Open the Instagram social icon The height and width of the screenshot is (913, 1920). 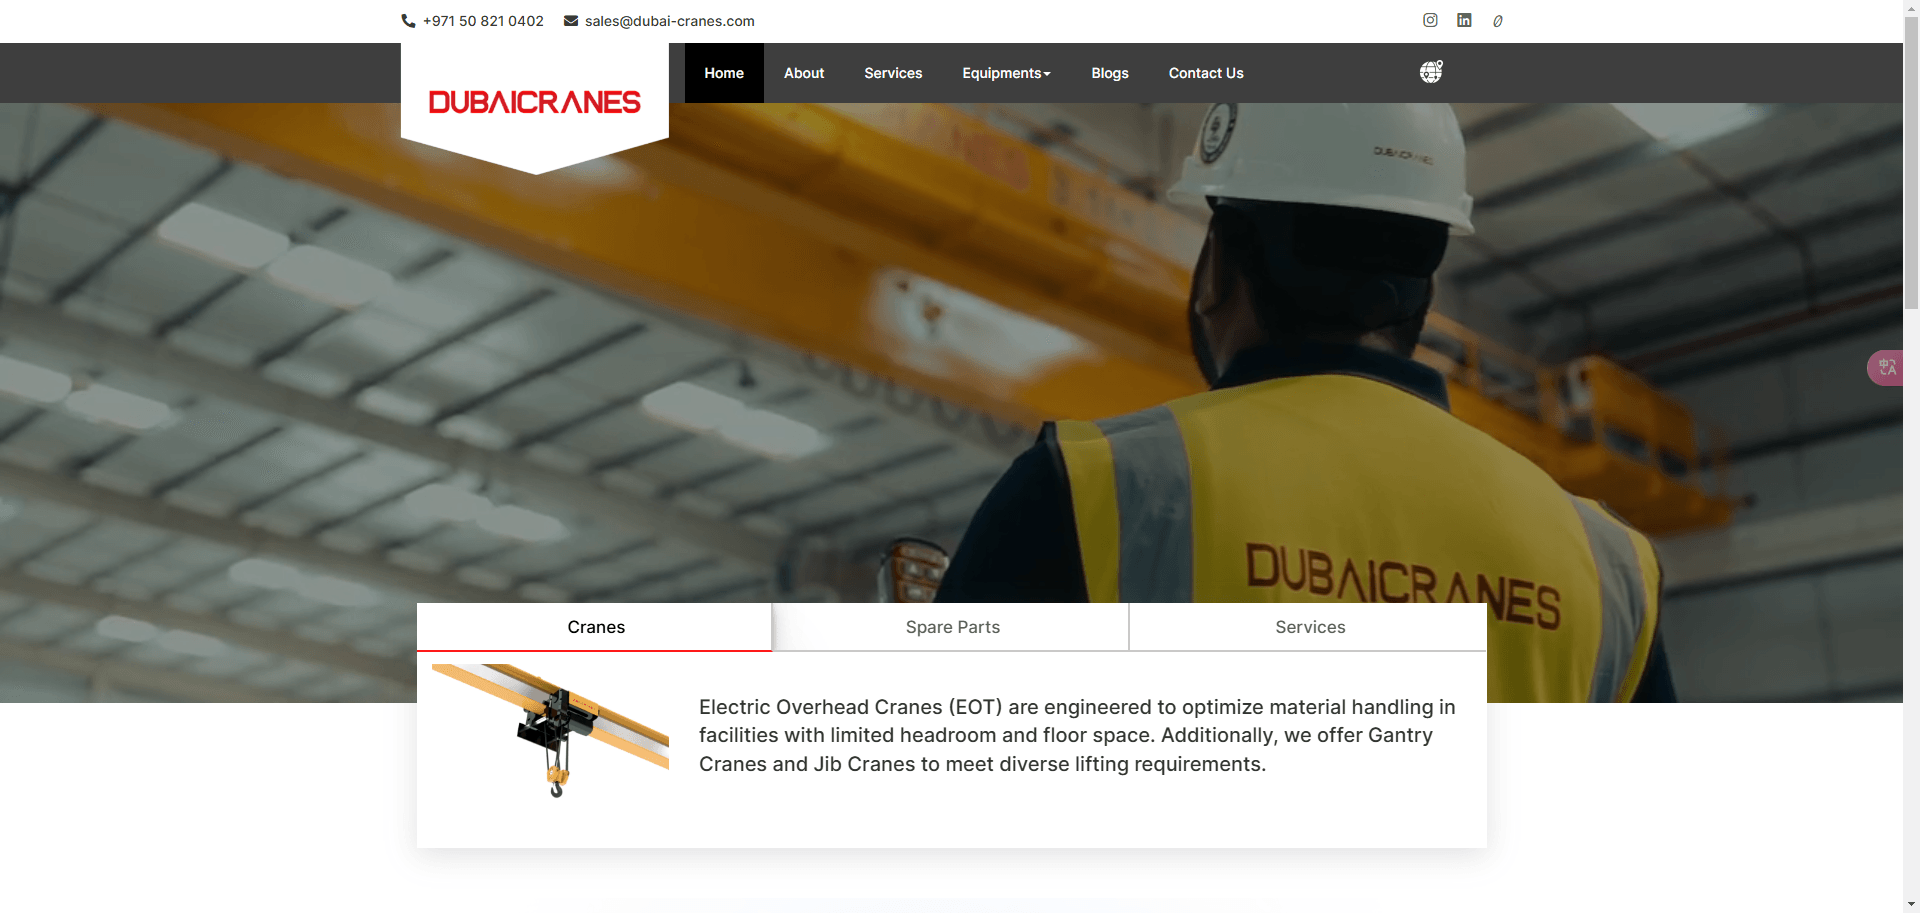coord(1430,20)
